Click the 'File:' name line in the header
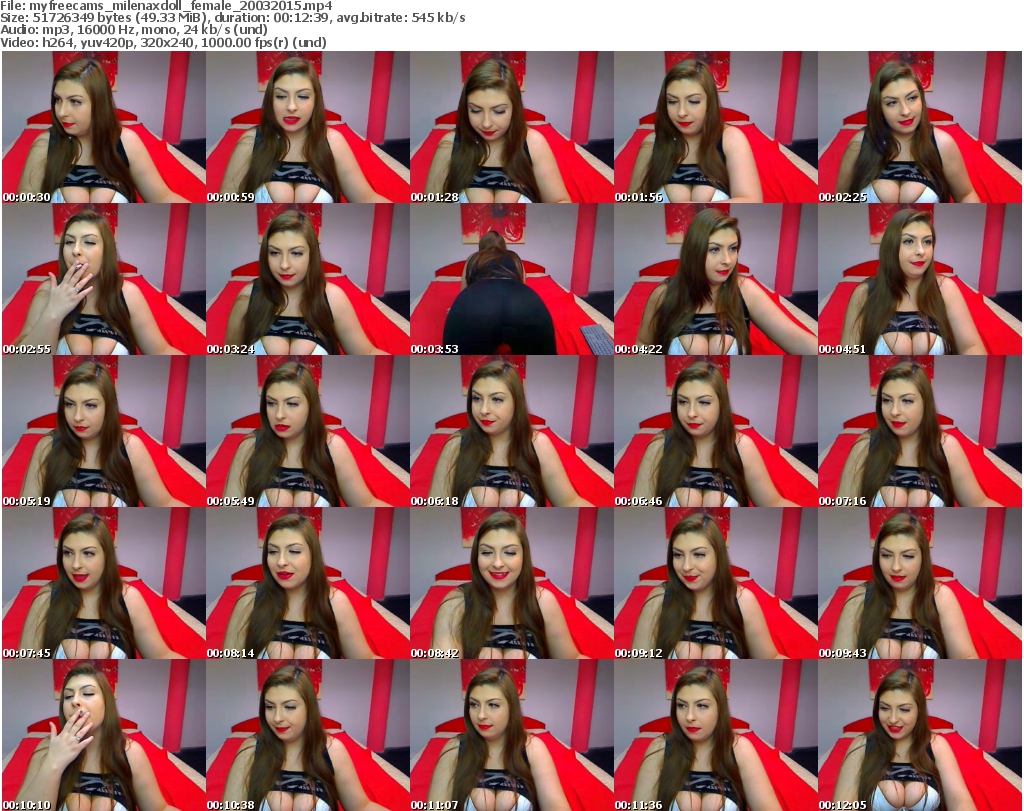 click(x=167, y=6)
